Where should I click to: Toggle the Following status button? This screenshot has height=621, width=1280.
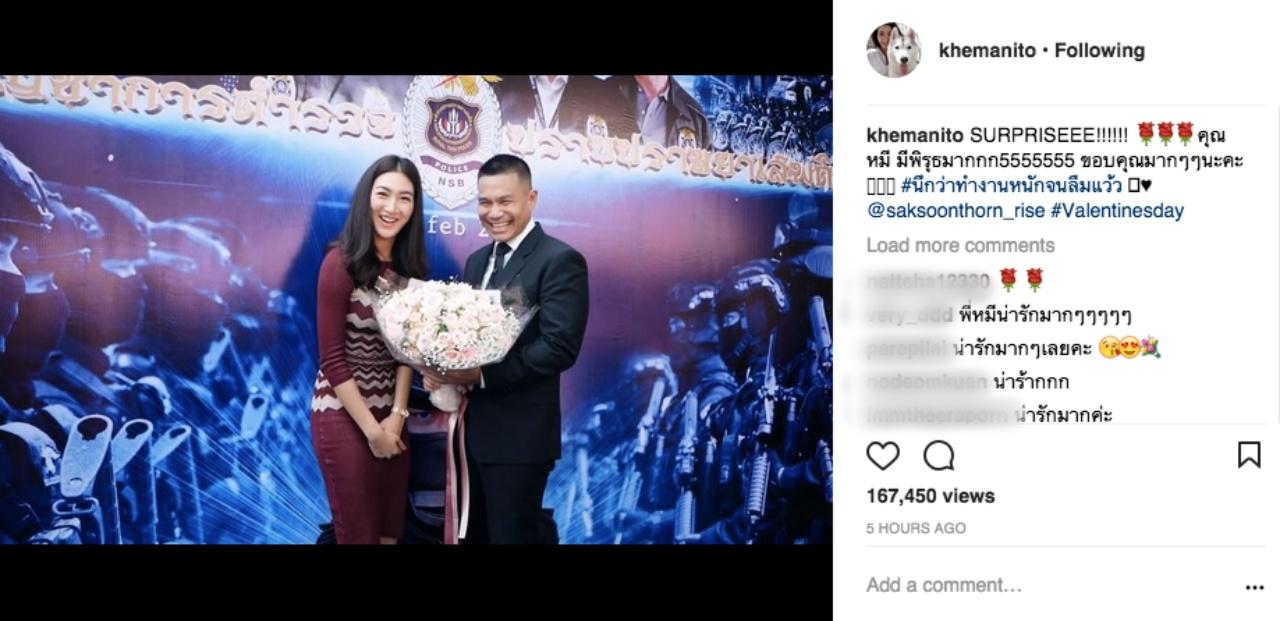[1099, 50]
